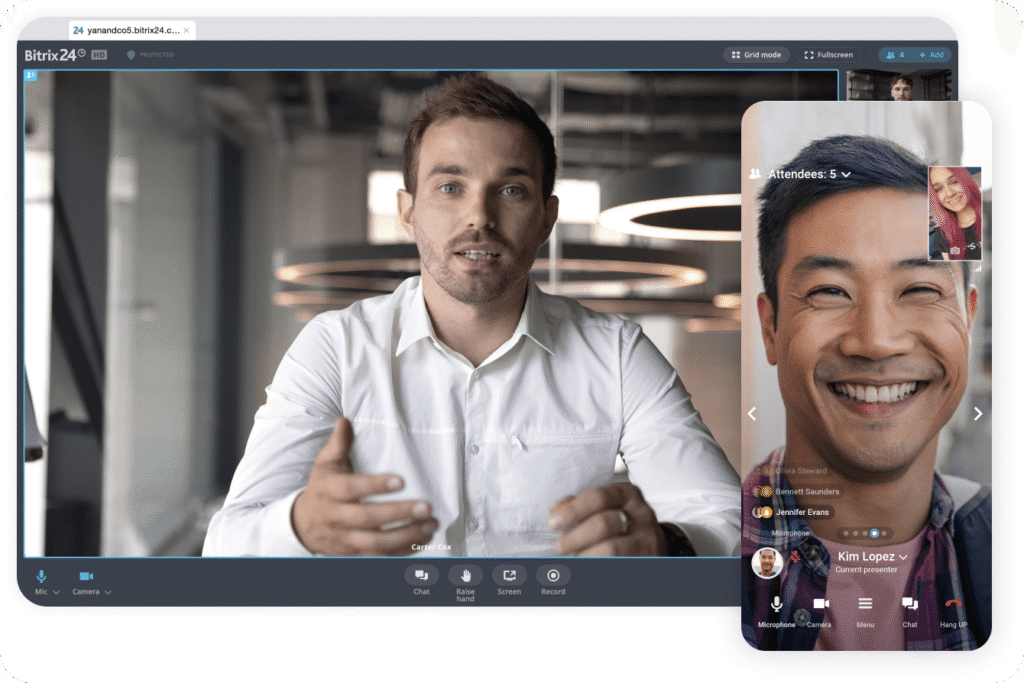Select the yanandco5.bitrix24 browser tab
Viewport: 1024px width, 683px height.
tap(126, 30)
